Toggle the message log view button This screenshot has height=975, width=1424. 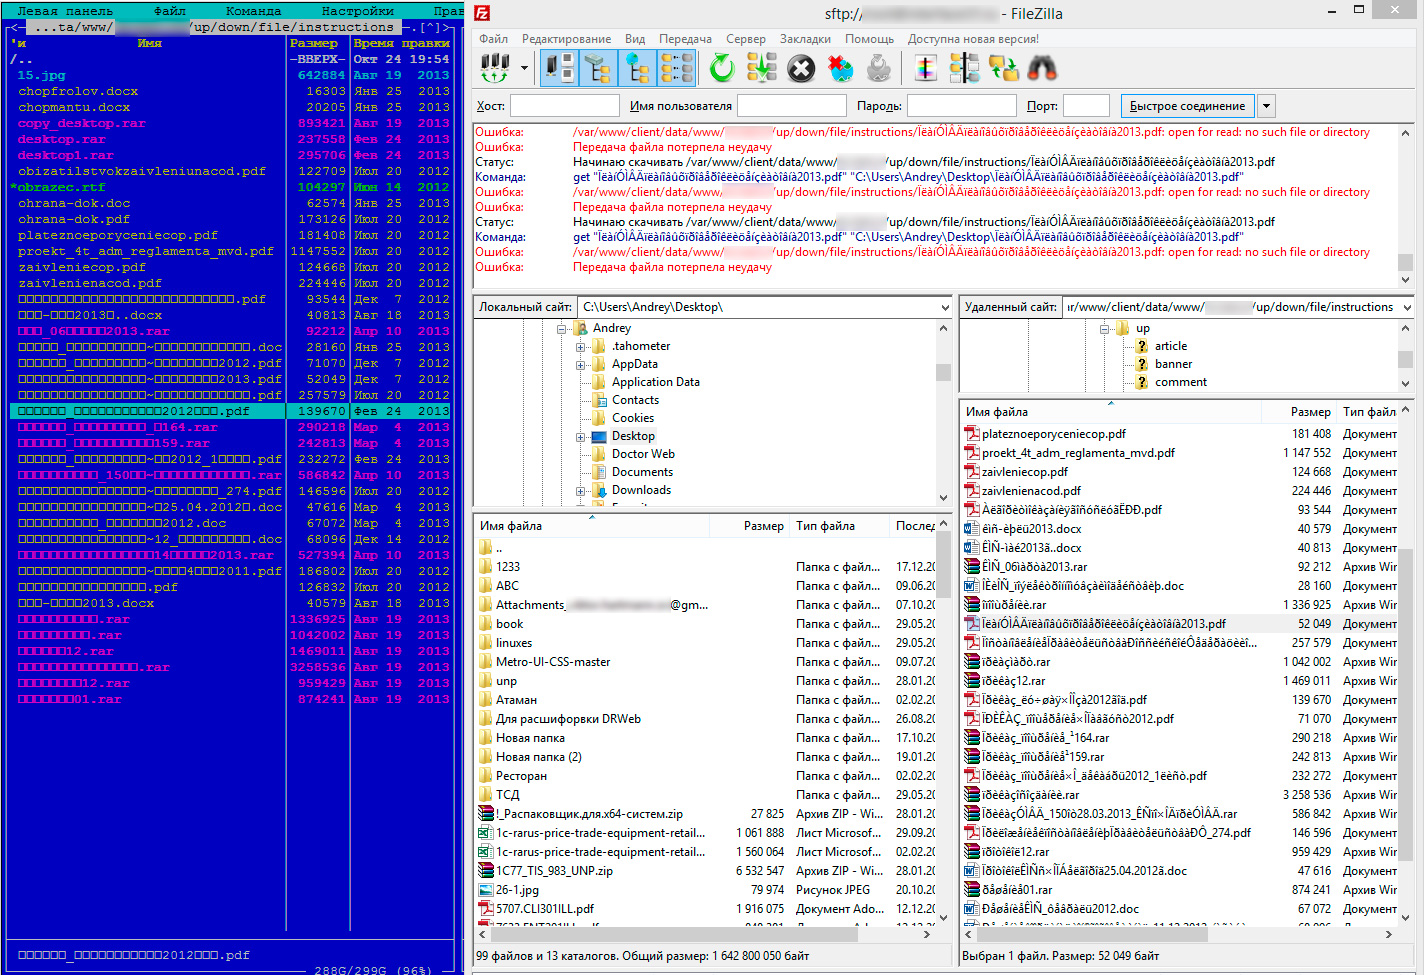pyautogui.click(x=559, y=68)
